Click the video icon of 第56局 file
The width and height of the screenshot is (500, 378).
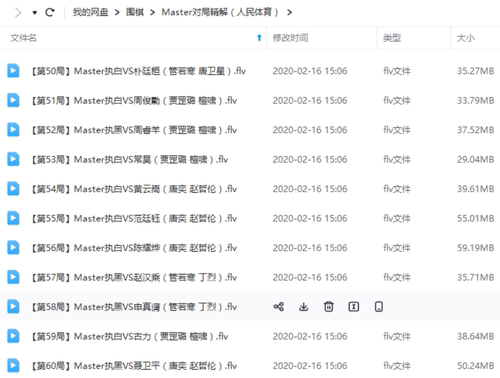click(x=13, y=248)
